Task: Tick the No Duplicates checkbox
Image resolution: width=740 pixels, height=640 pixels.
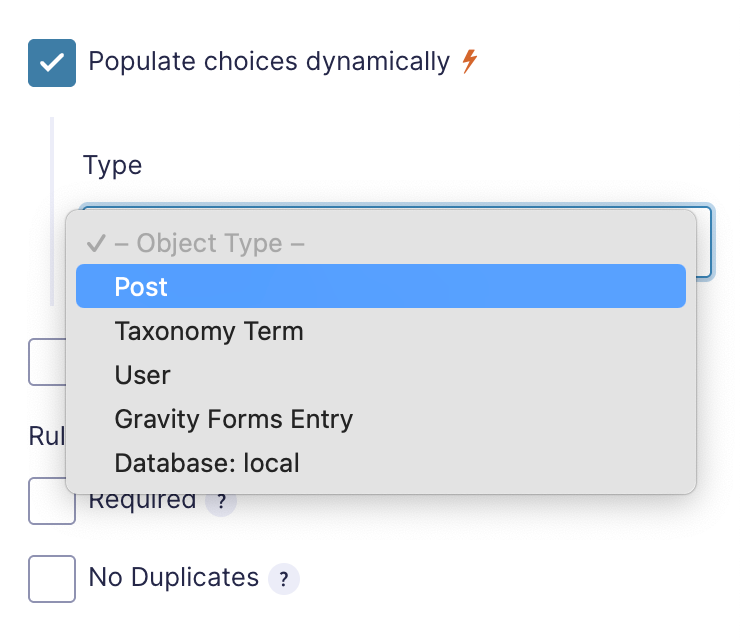Action: 52,579
